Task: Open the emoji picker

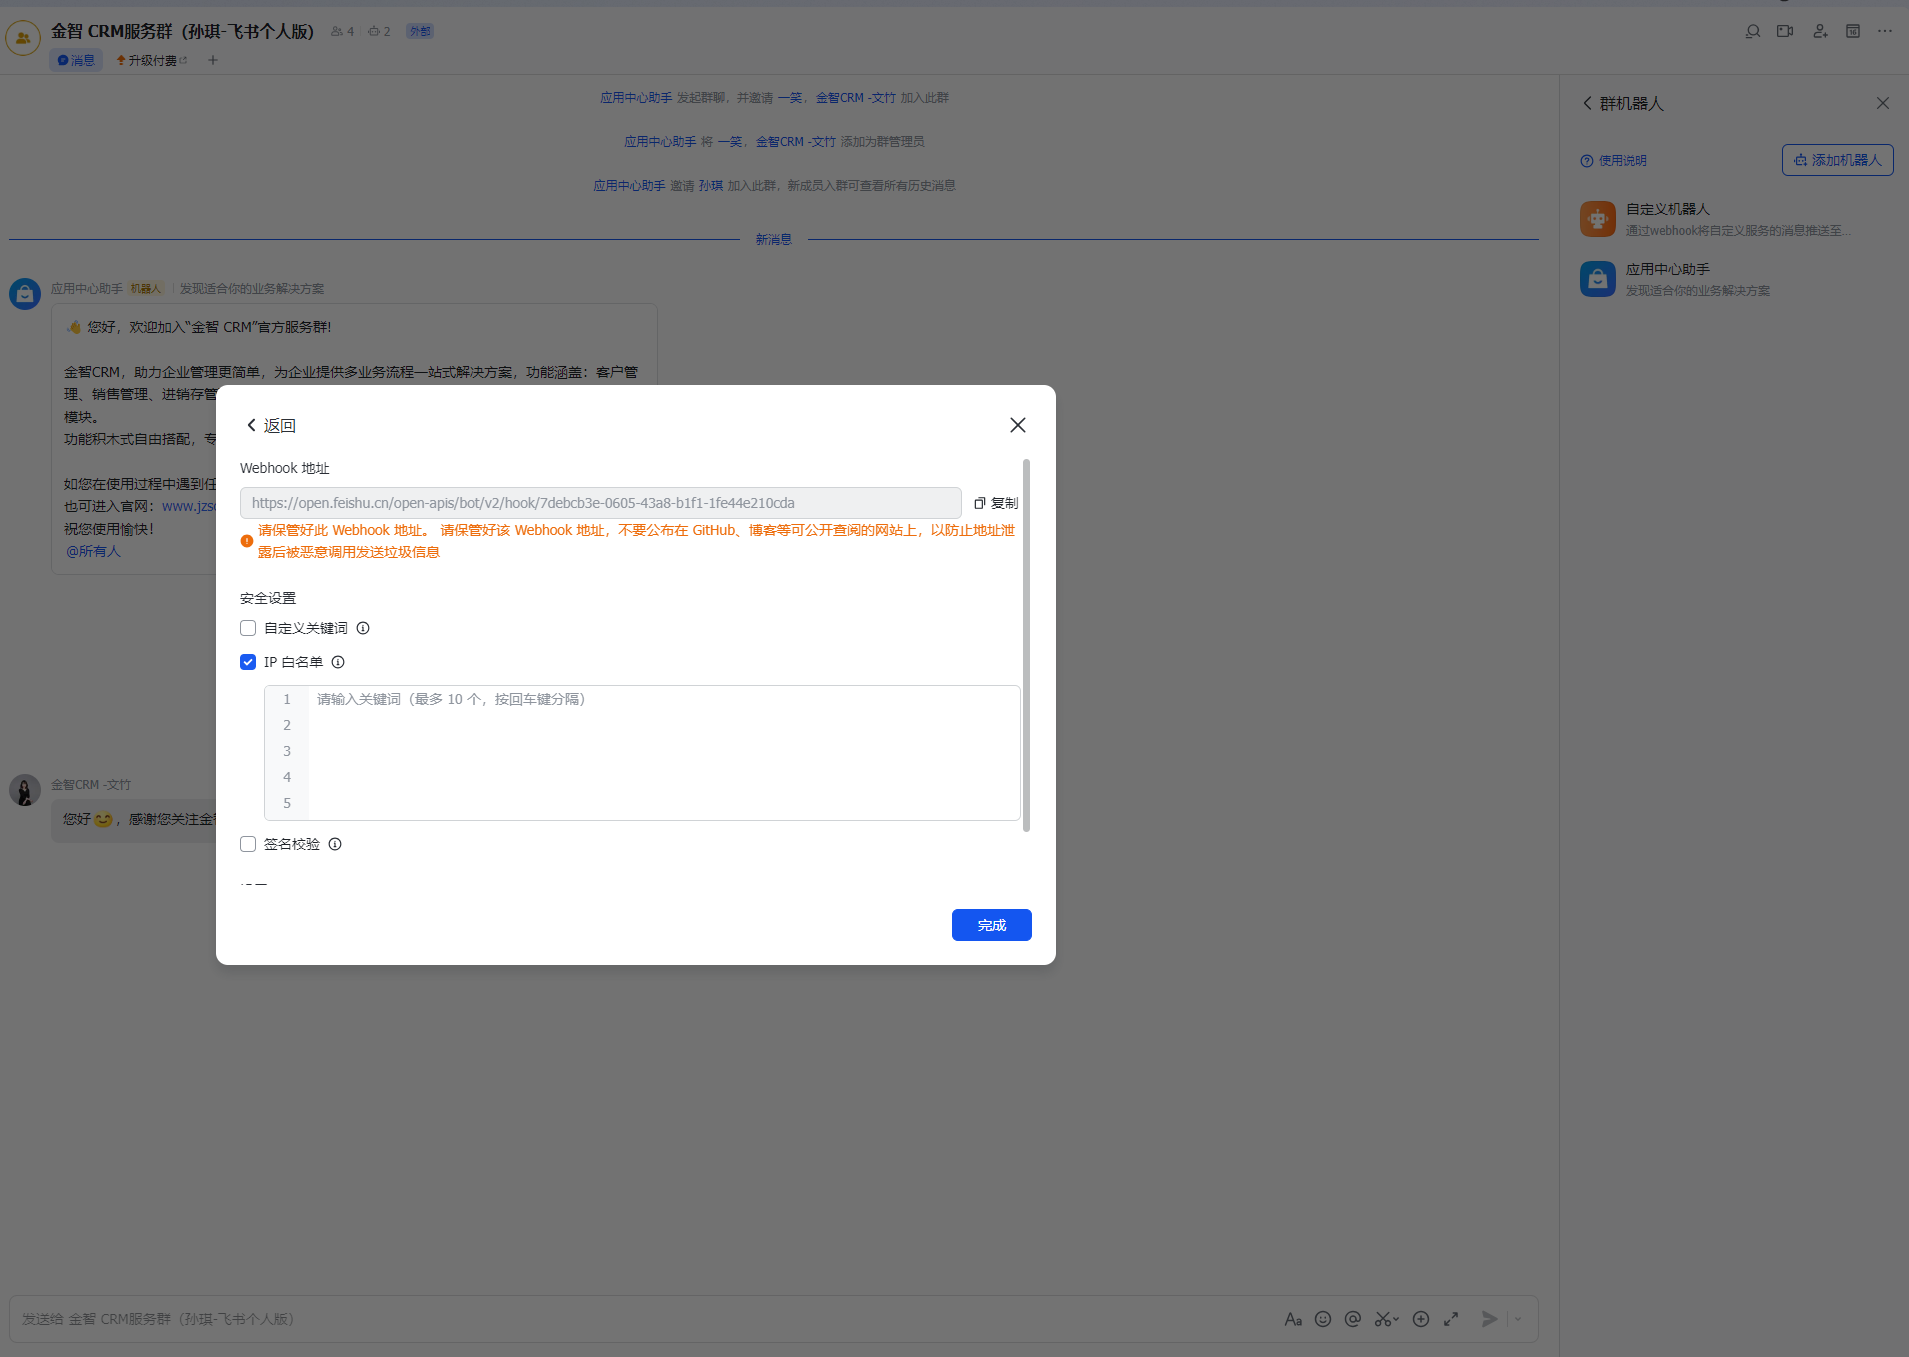Action: (1323, 1319)
